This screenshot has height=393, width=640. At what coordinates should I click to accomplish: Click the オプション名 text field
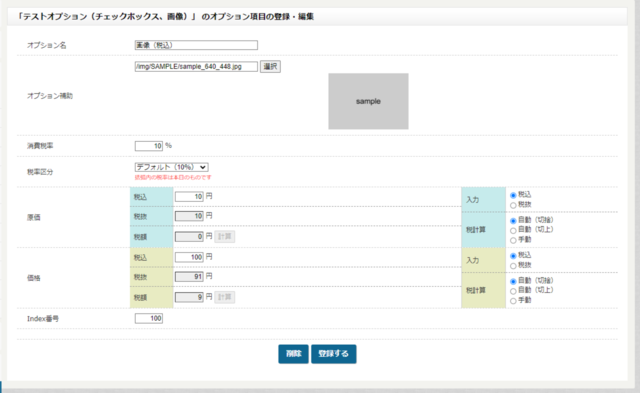coord(196,45)
